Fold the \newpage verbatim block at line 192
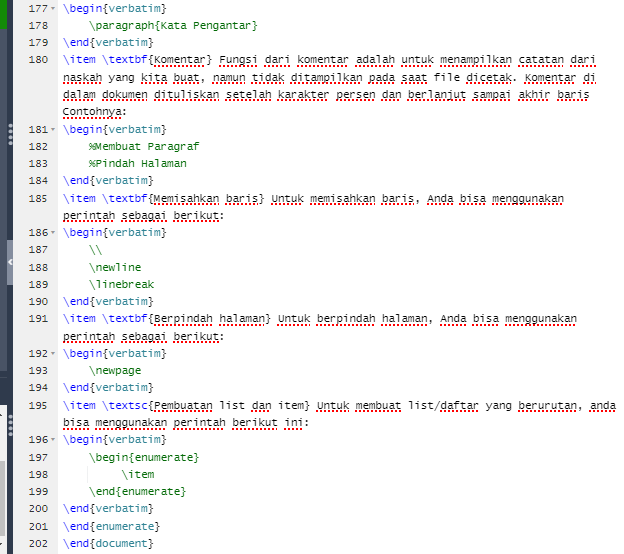 [53, 353]
